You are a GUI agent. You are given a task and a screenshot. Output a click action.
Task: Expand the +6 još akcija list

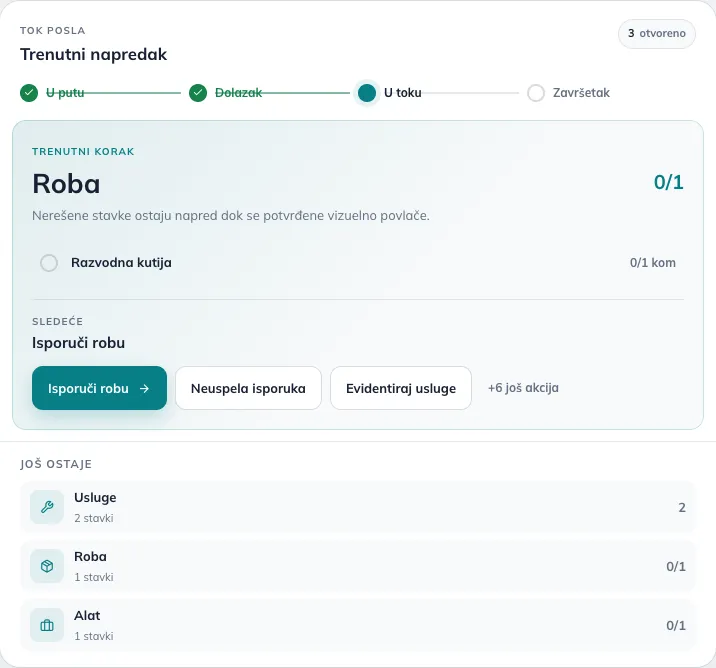(x=523, y=388)
